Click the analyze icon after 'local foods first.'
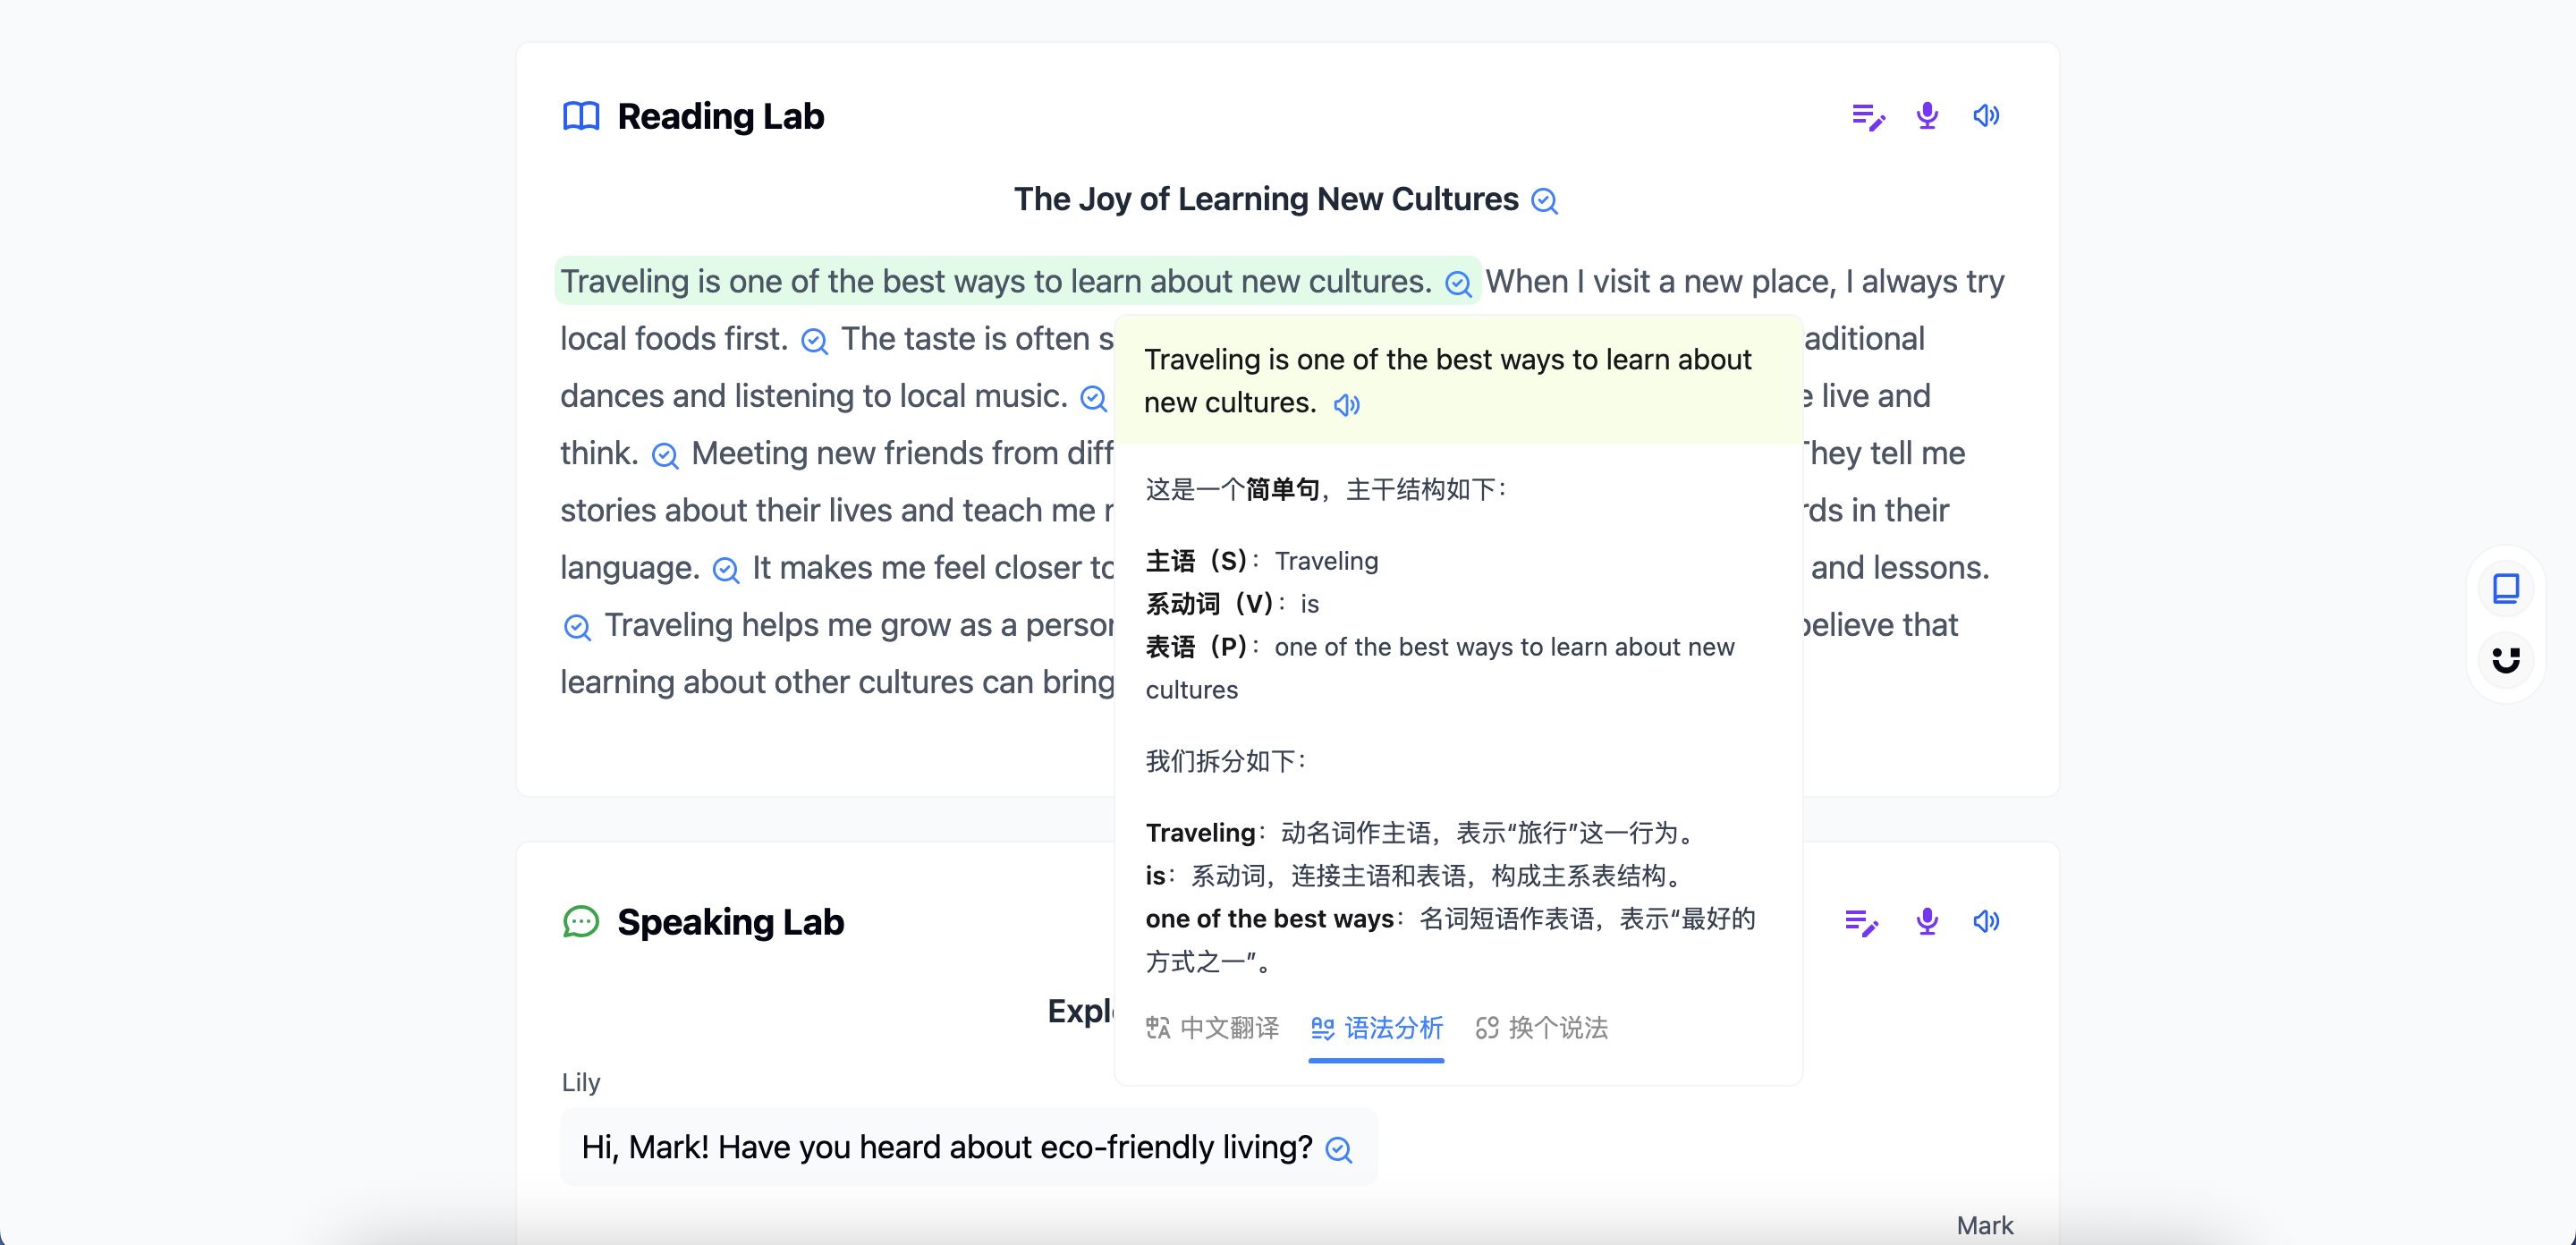This screenshot has width=2576, height=1245. [814, 341]
